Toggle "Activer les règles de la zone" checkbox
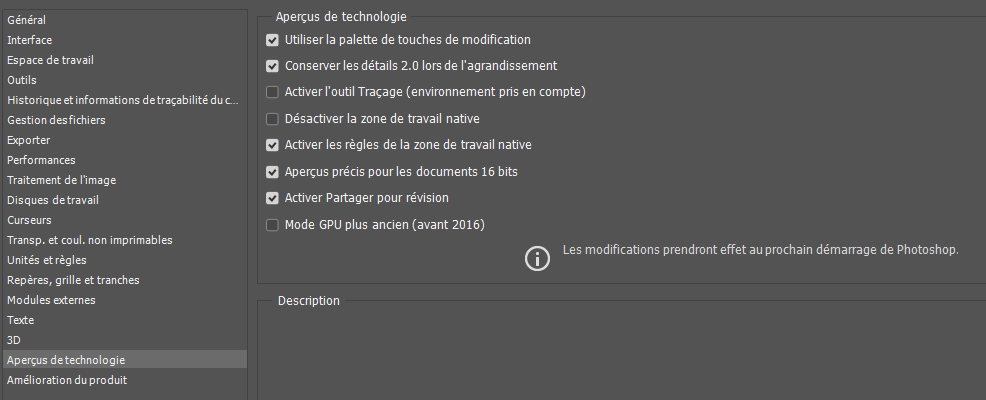Screen dimensions: 986x400 (273, 145)
